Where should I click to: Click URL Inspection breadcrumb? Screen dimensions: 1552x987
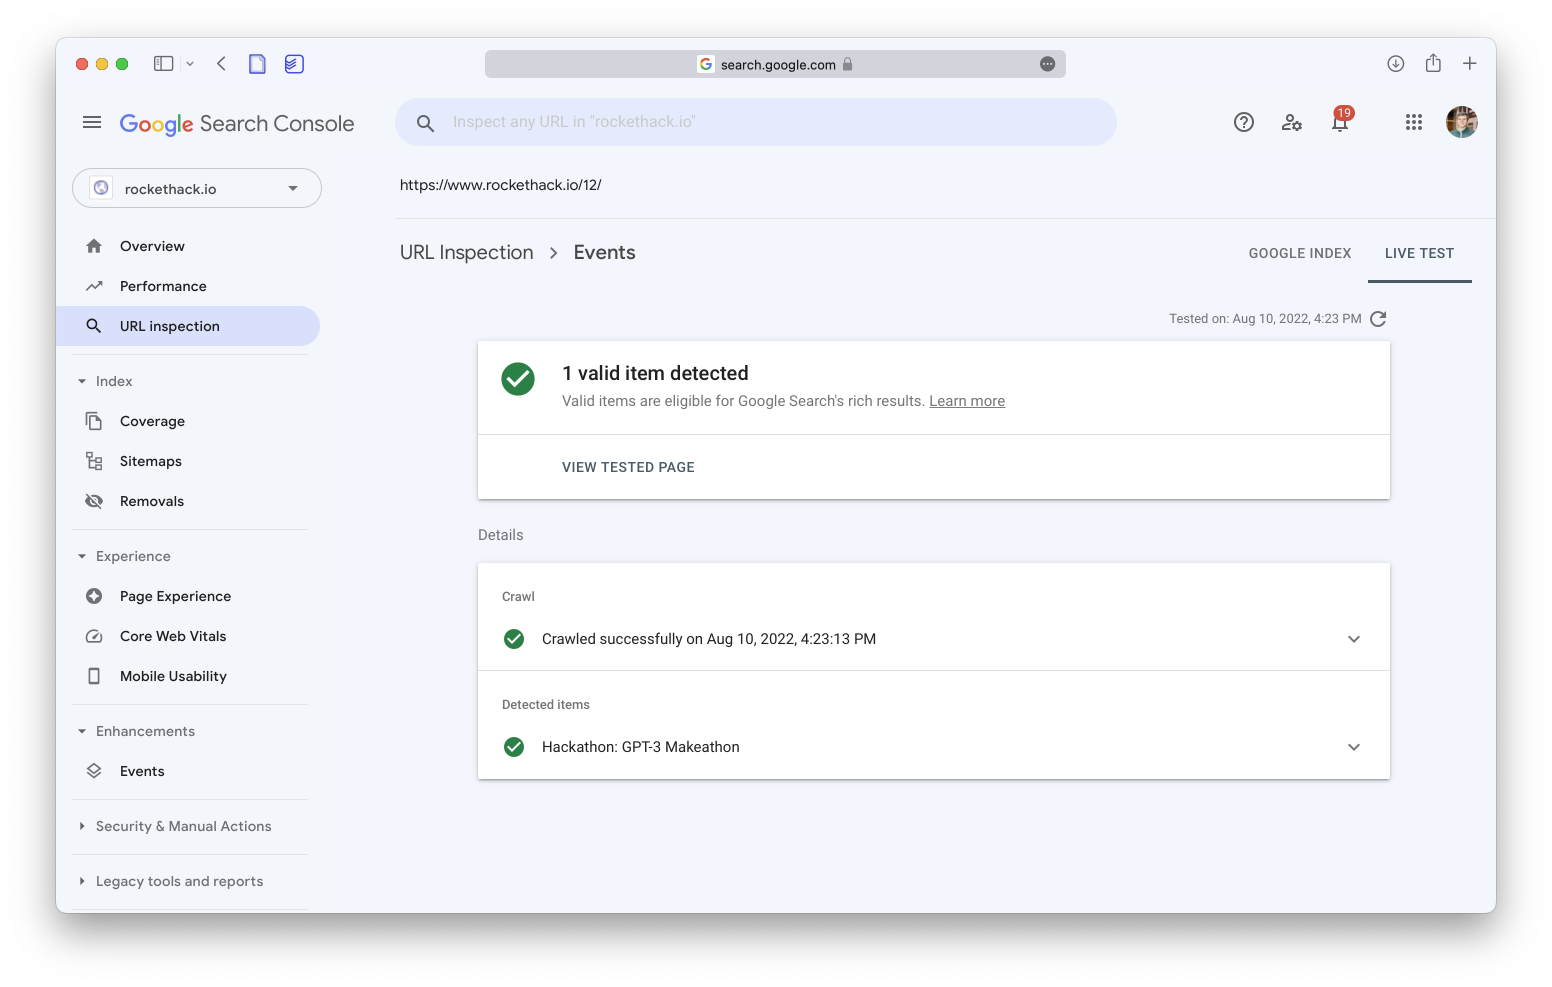pyautogui.click(x=467, y=253)
